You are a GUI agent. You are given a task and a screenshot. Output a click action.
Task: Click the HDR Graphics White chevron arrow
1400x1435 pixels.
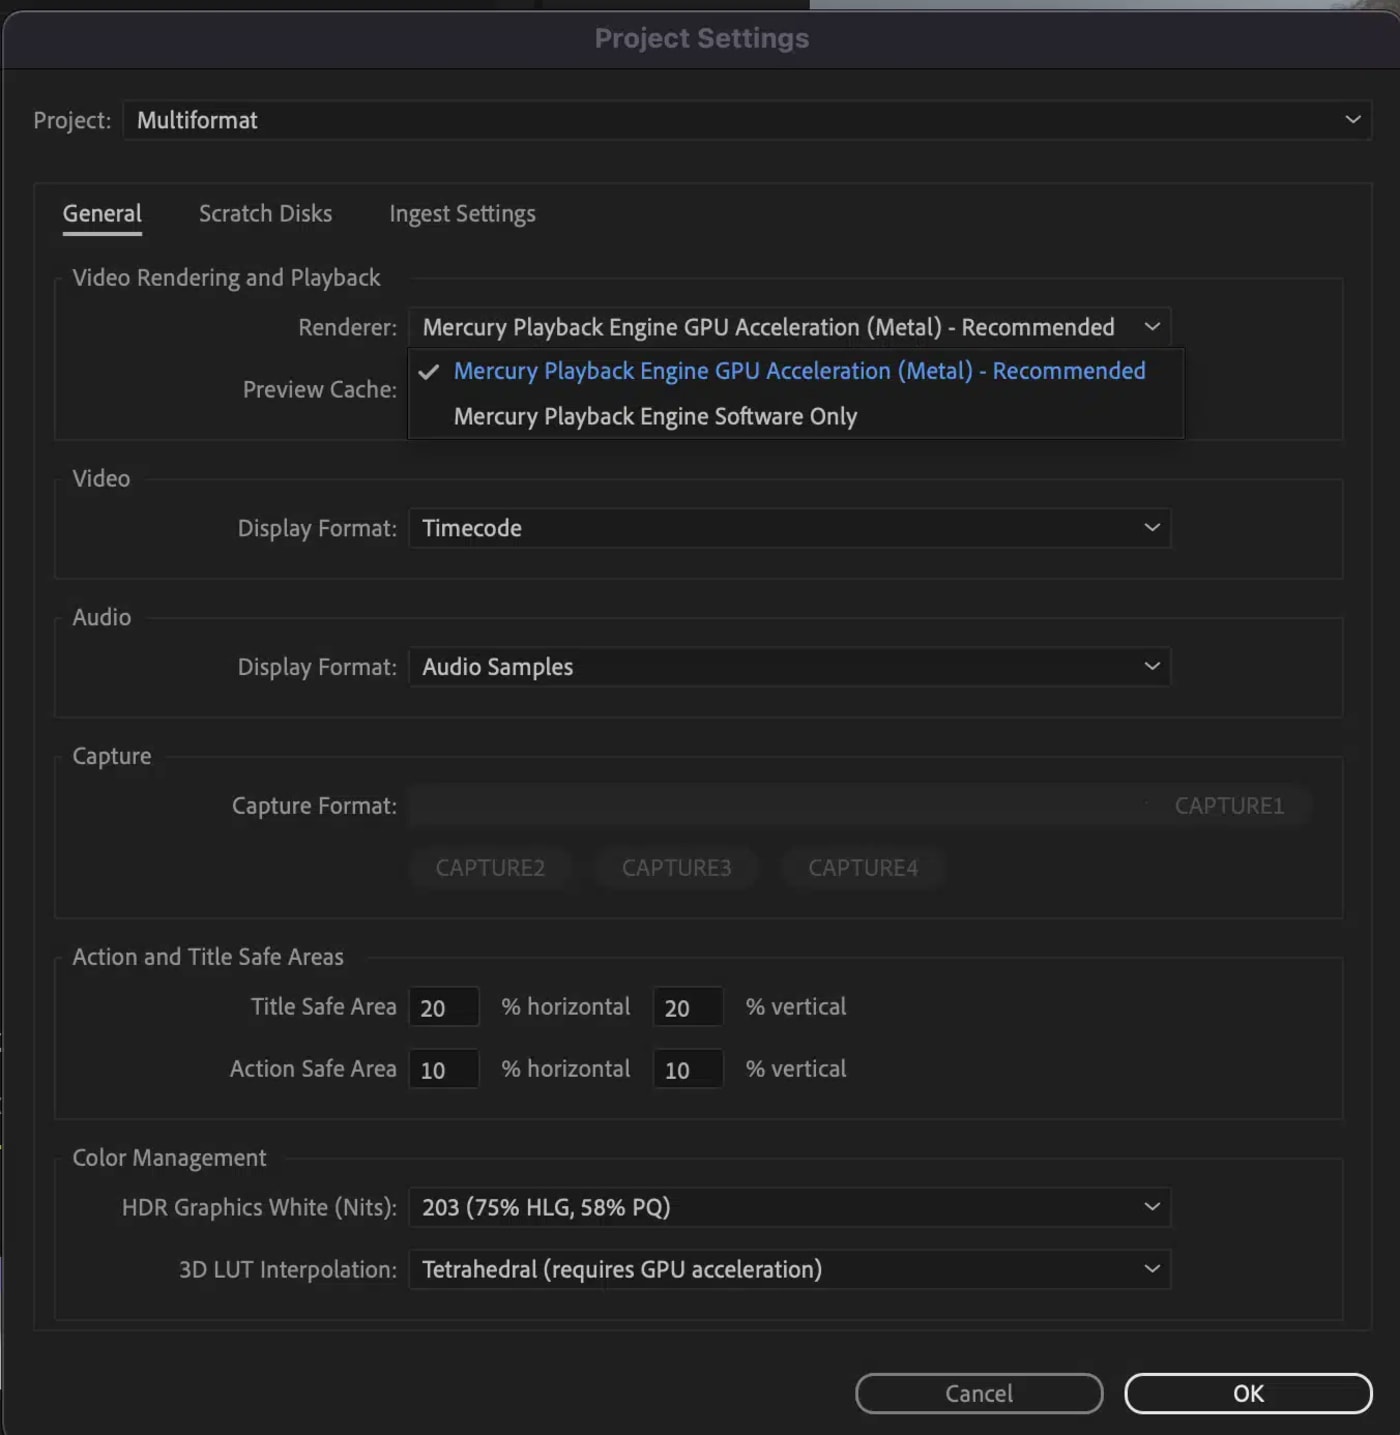pyautogui.click(x=1152, y=1208)
